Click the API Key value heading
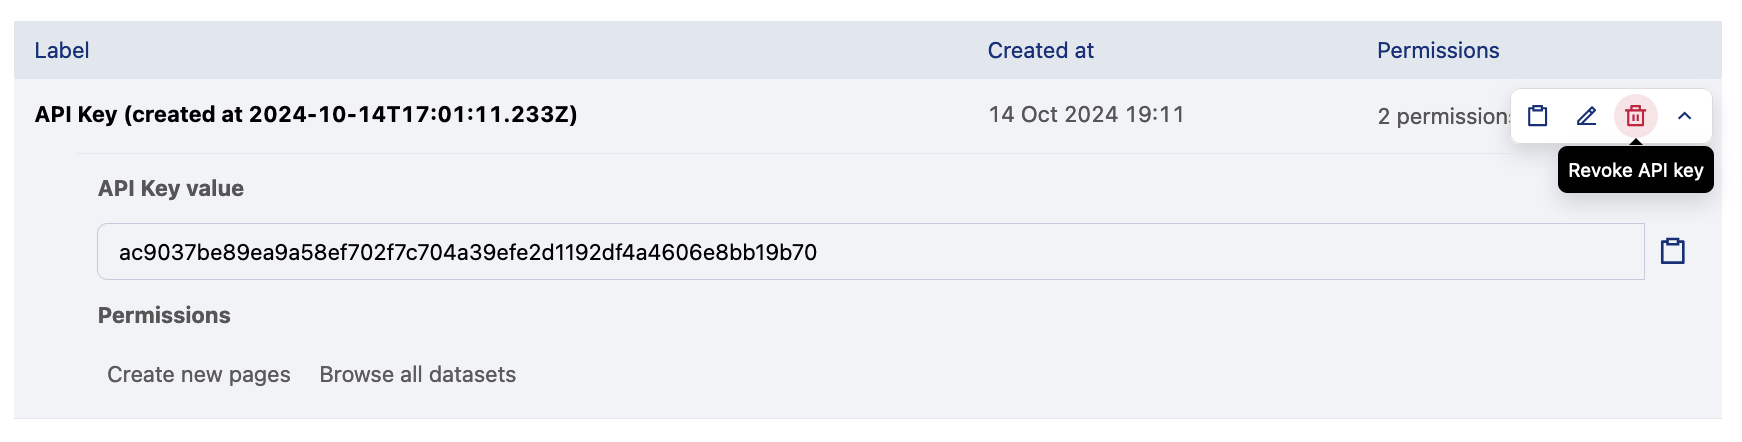The height and width of the screenshot is (442, 1742). 171,189
